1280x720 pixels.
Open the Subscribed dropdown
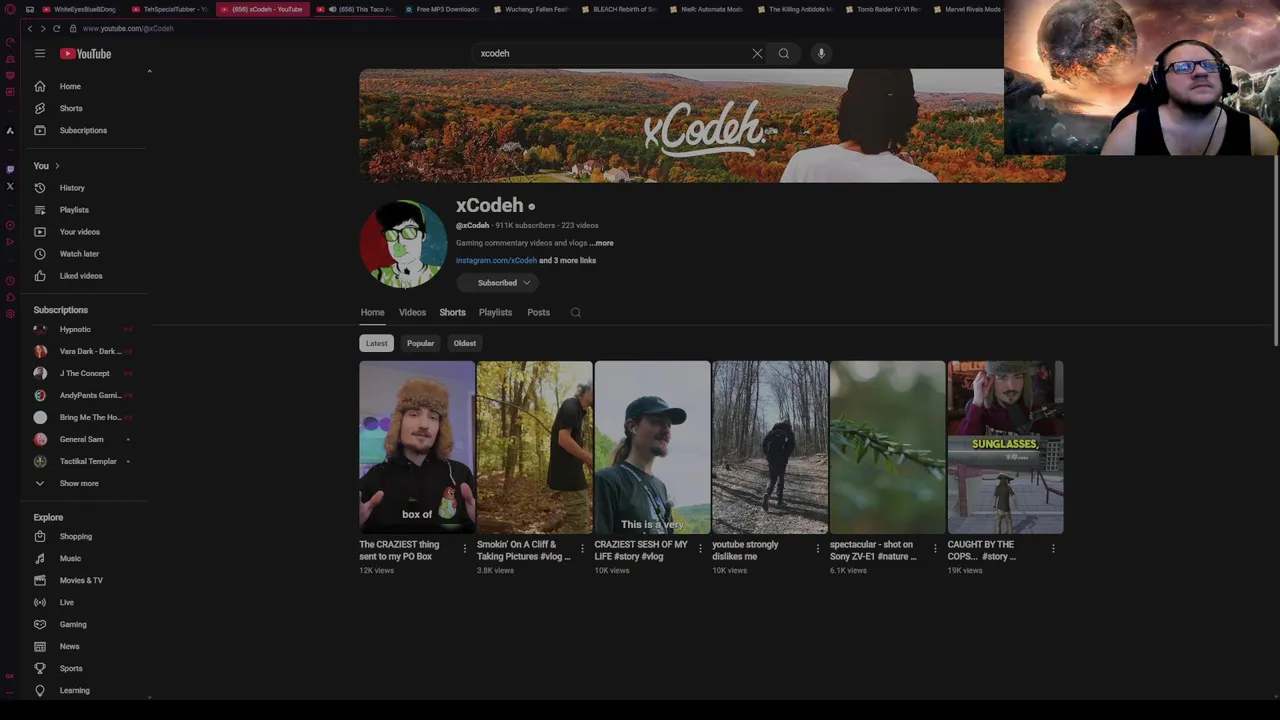click(x=498, y=283)
